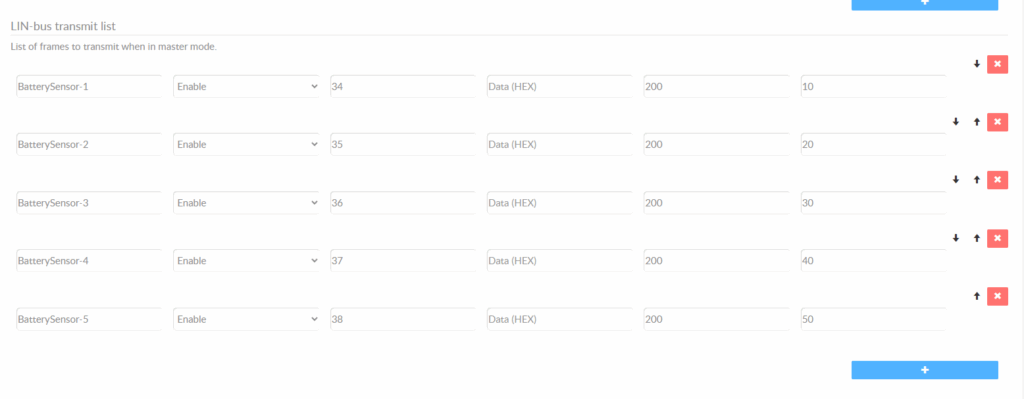Click the delay field showing 30
Screen dimensions: 1024x399
[x=874, y=203]
